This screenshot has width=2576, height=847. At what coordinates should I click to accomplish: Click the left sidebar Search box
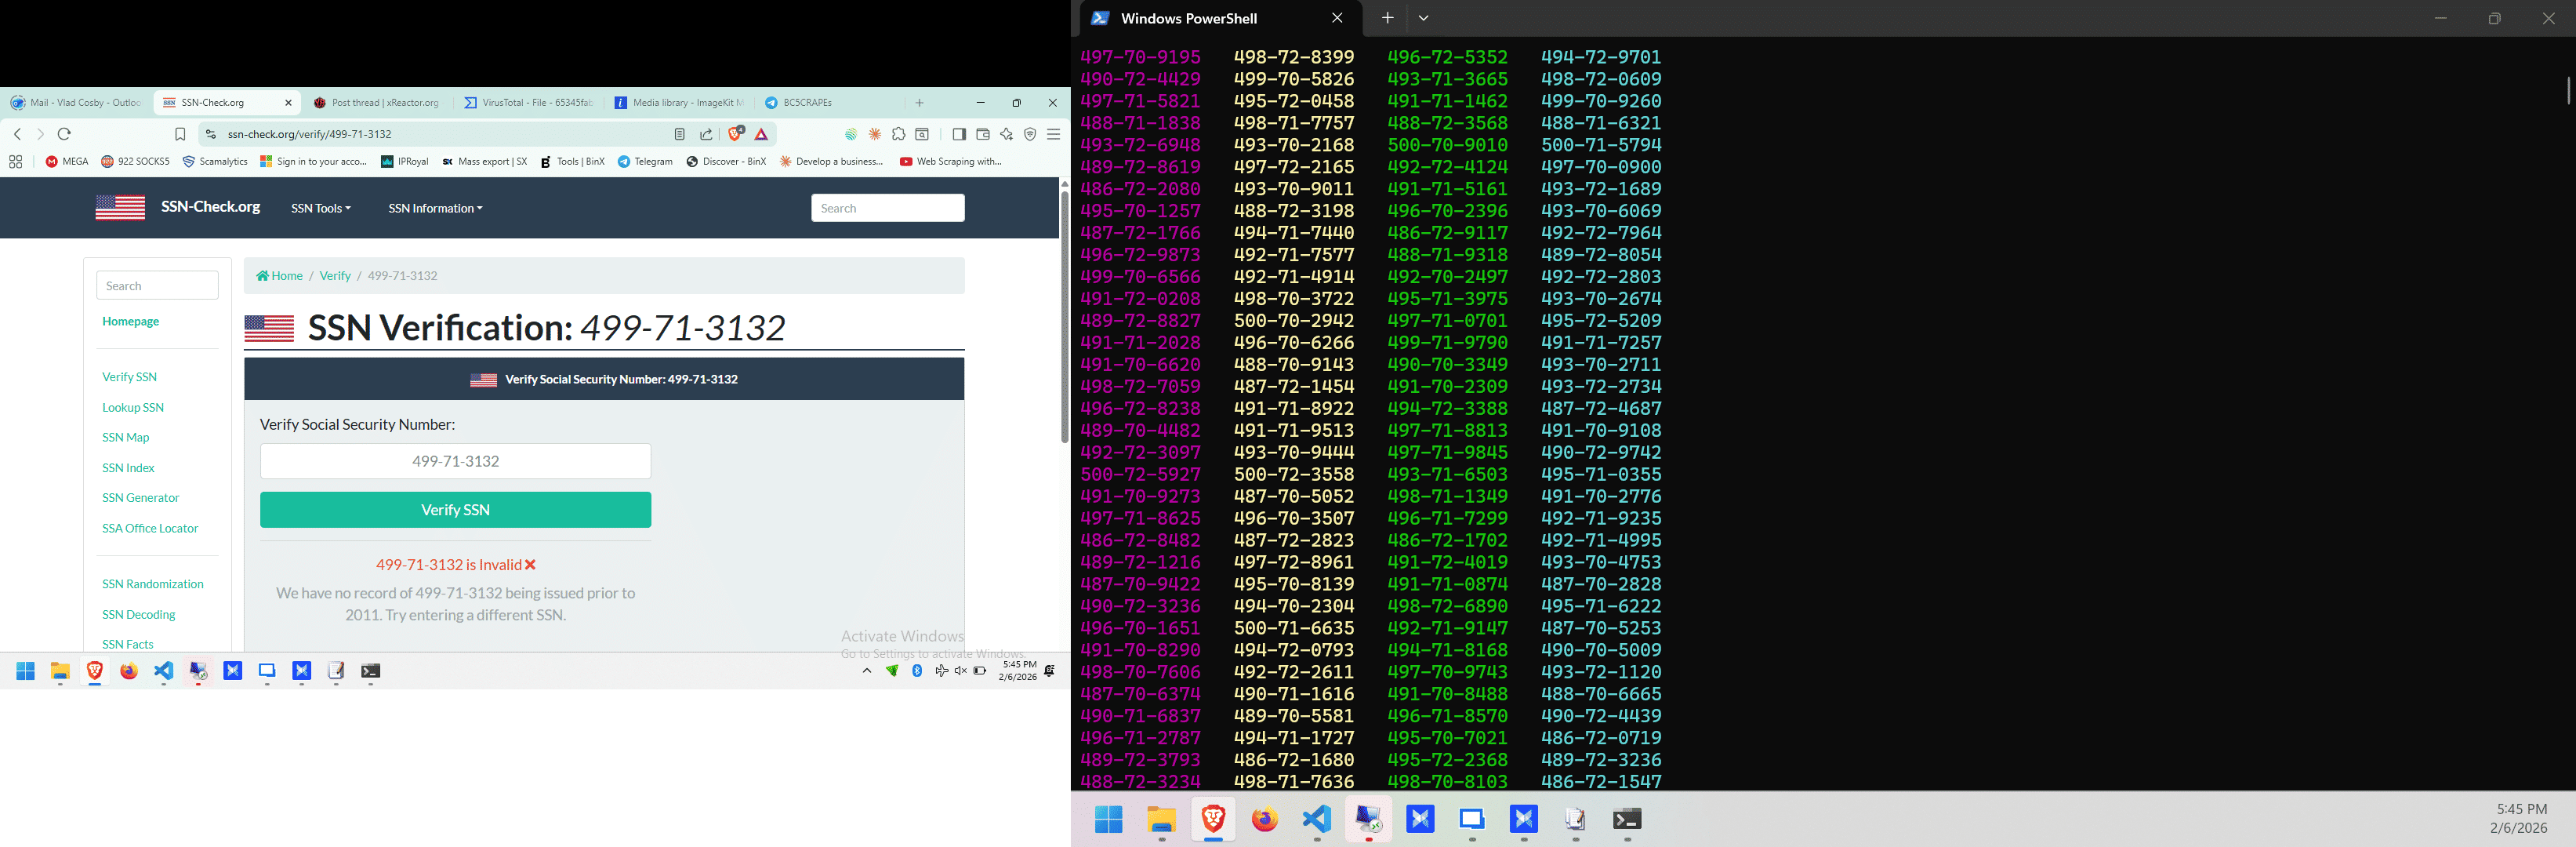pos(157,286)
